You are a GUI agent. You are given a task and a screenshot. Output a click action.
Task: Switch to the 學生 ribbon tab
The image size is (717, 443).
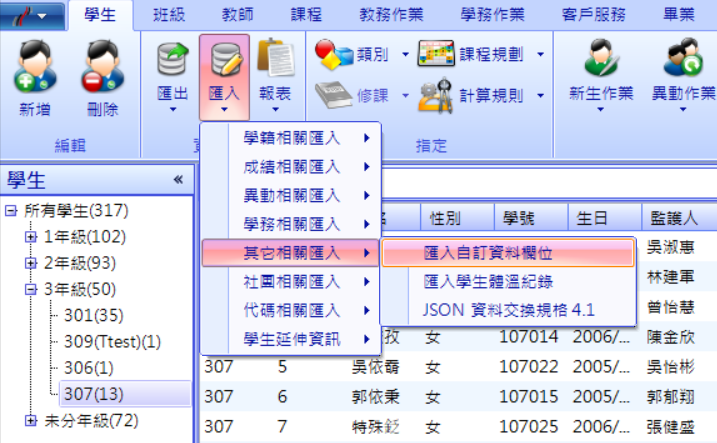tap(100, 15)
